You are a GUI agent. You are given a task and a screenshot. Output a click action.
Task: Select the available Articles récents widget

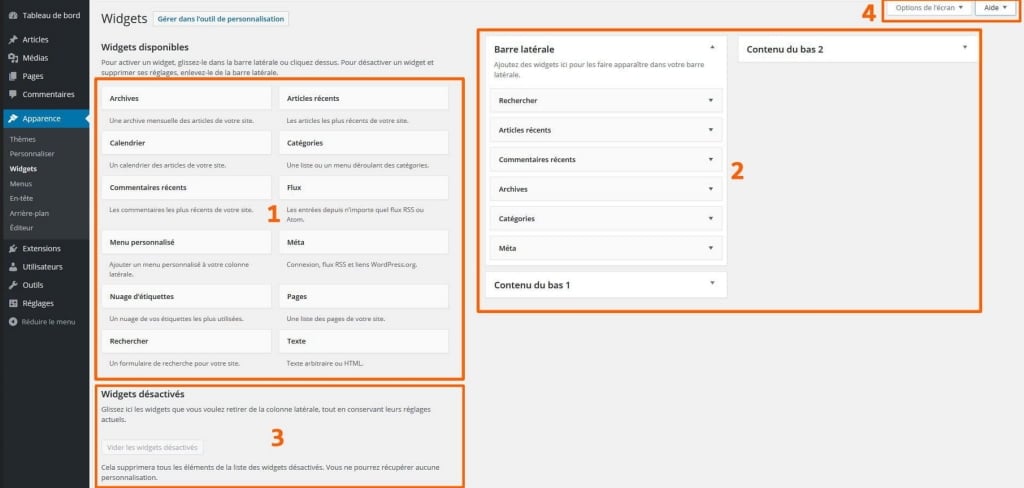coord(364,99)
